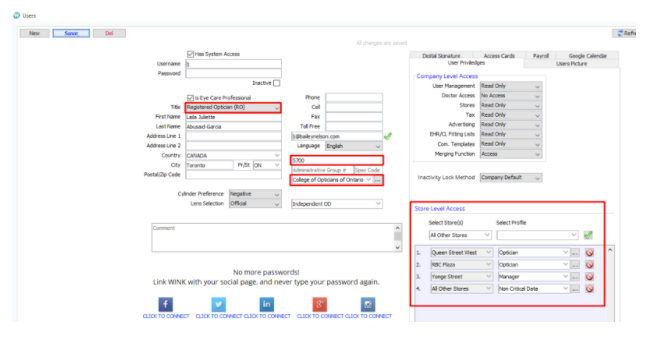
Task: Open Country dropdown showing CANADA
Action: (x=234, y=155)
